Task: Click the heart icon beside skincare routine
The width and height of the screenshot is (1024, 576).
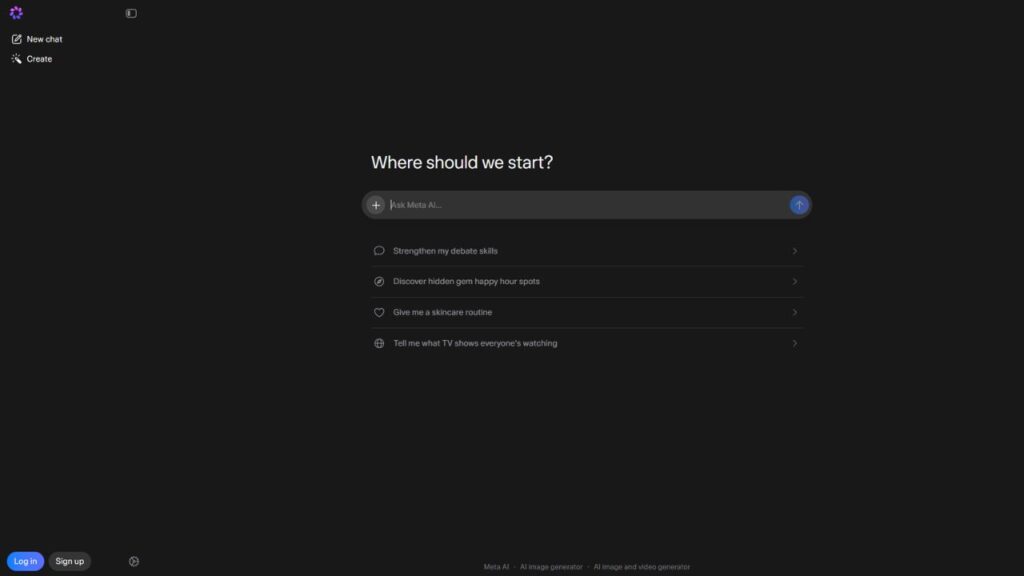Action: point(379,312)
